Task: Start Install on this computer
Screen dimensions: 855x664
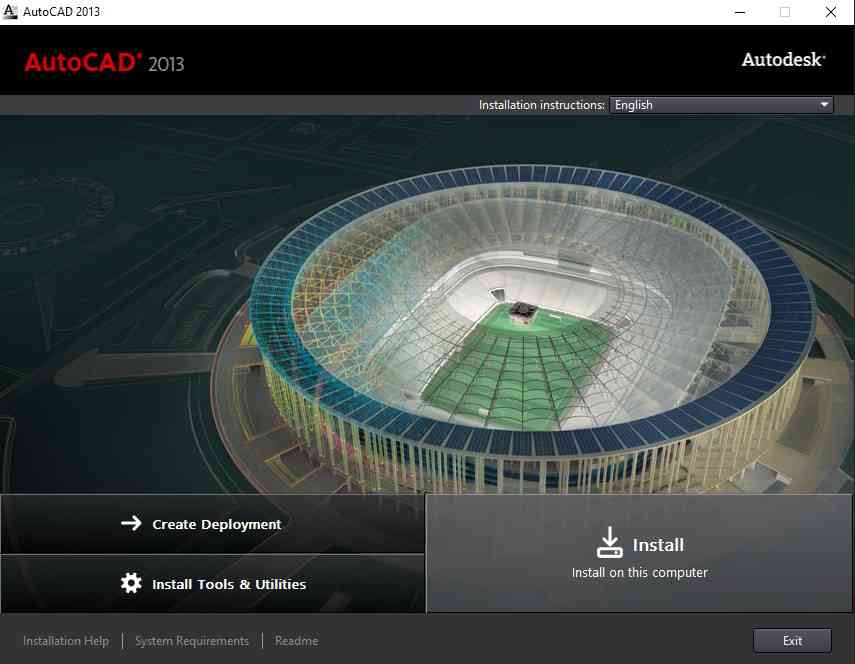Action: pos(639,553)
